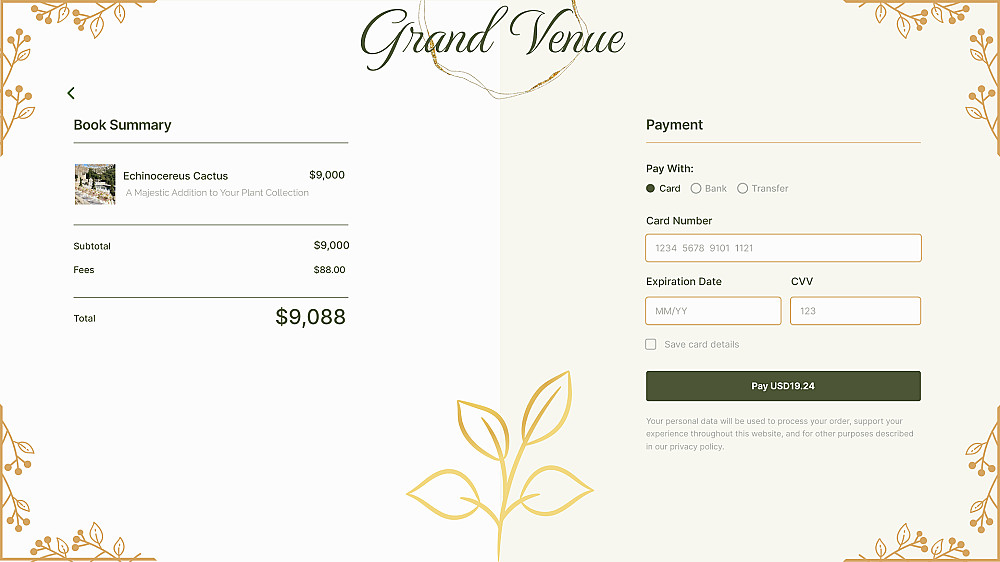This screenshot has width=1000, height=562.
Task: Click the Subtotal row label
Action: (x=92, y=246)
